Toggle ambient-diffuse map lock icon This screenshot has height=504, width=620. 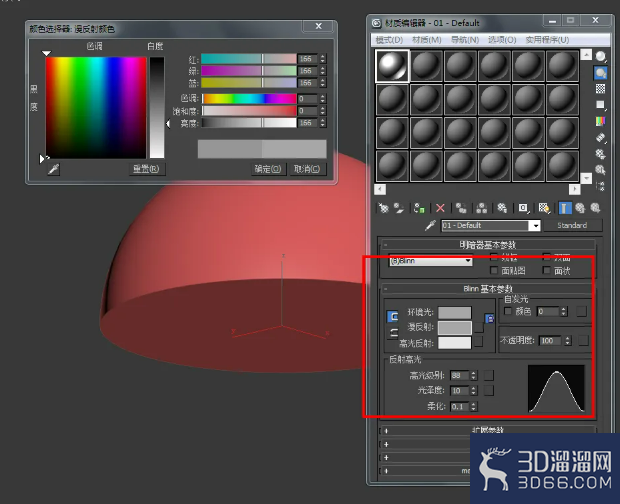tap(490, 319)
